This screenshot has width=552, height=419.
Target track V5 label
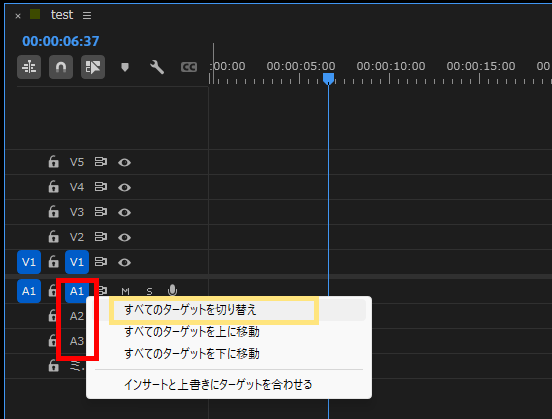pos(77,162)
